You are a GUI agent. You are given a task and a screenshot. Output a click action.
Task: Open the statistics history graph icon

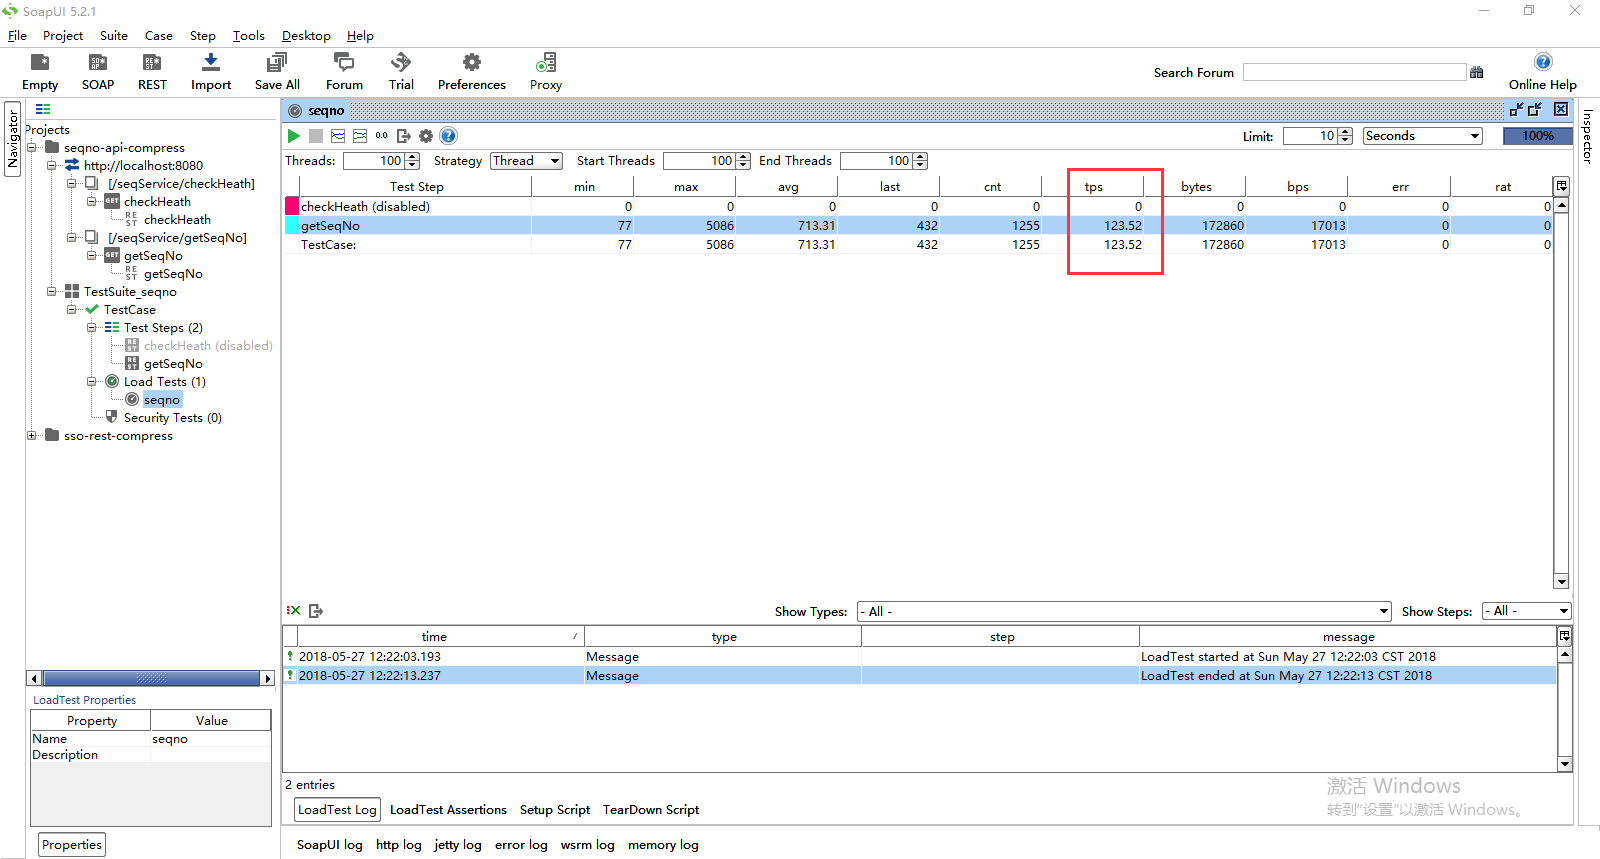click(x=360, y=136)
